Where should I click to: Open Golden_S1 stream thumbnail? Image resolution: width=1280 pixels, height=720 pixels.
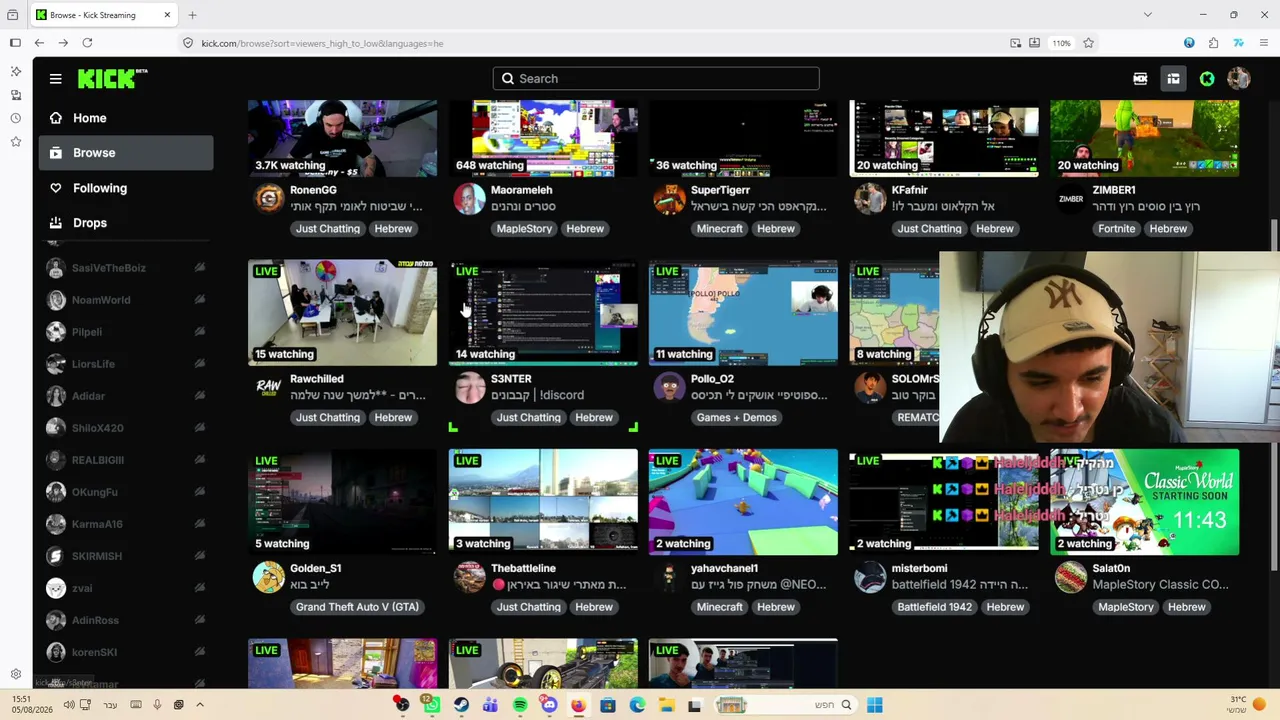342,502
